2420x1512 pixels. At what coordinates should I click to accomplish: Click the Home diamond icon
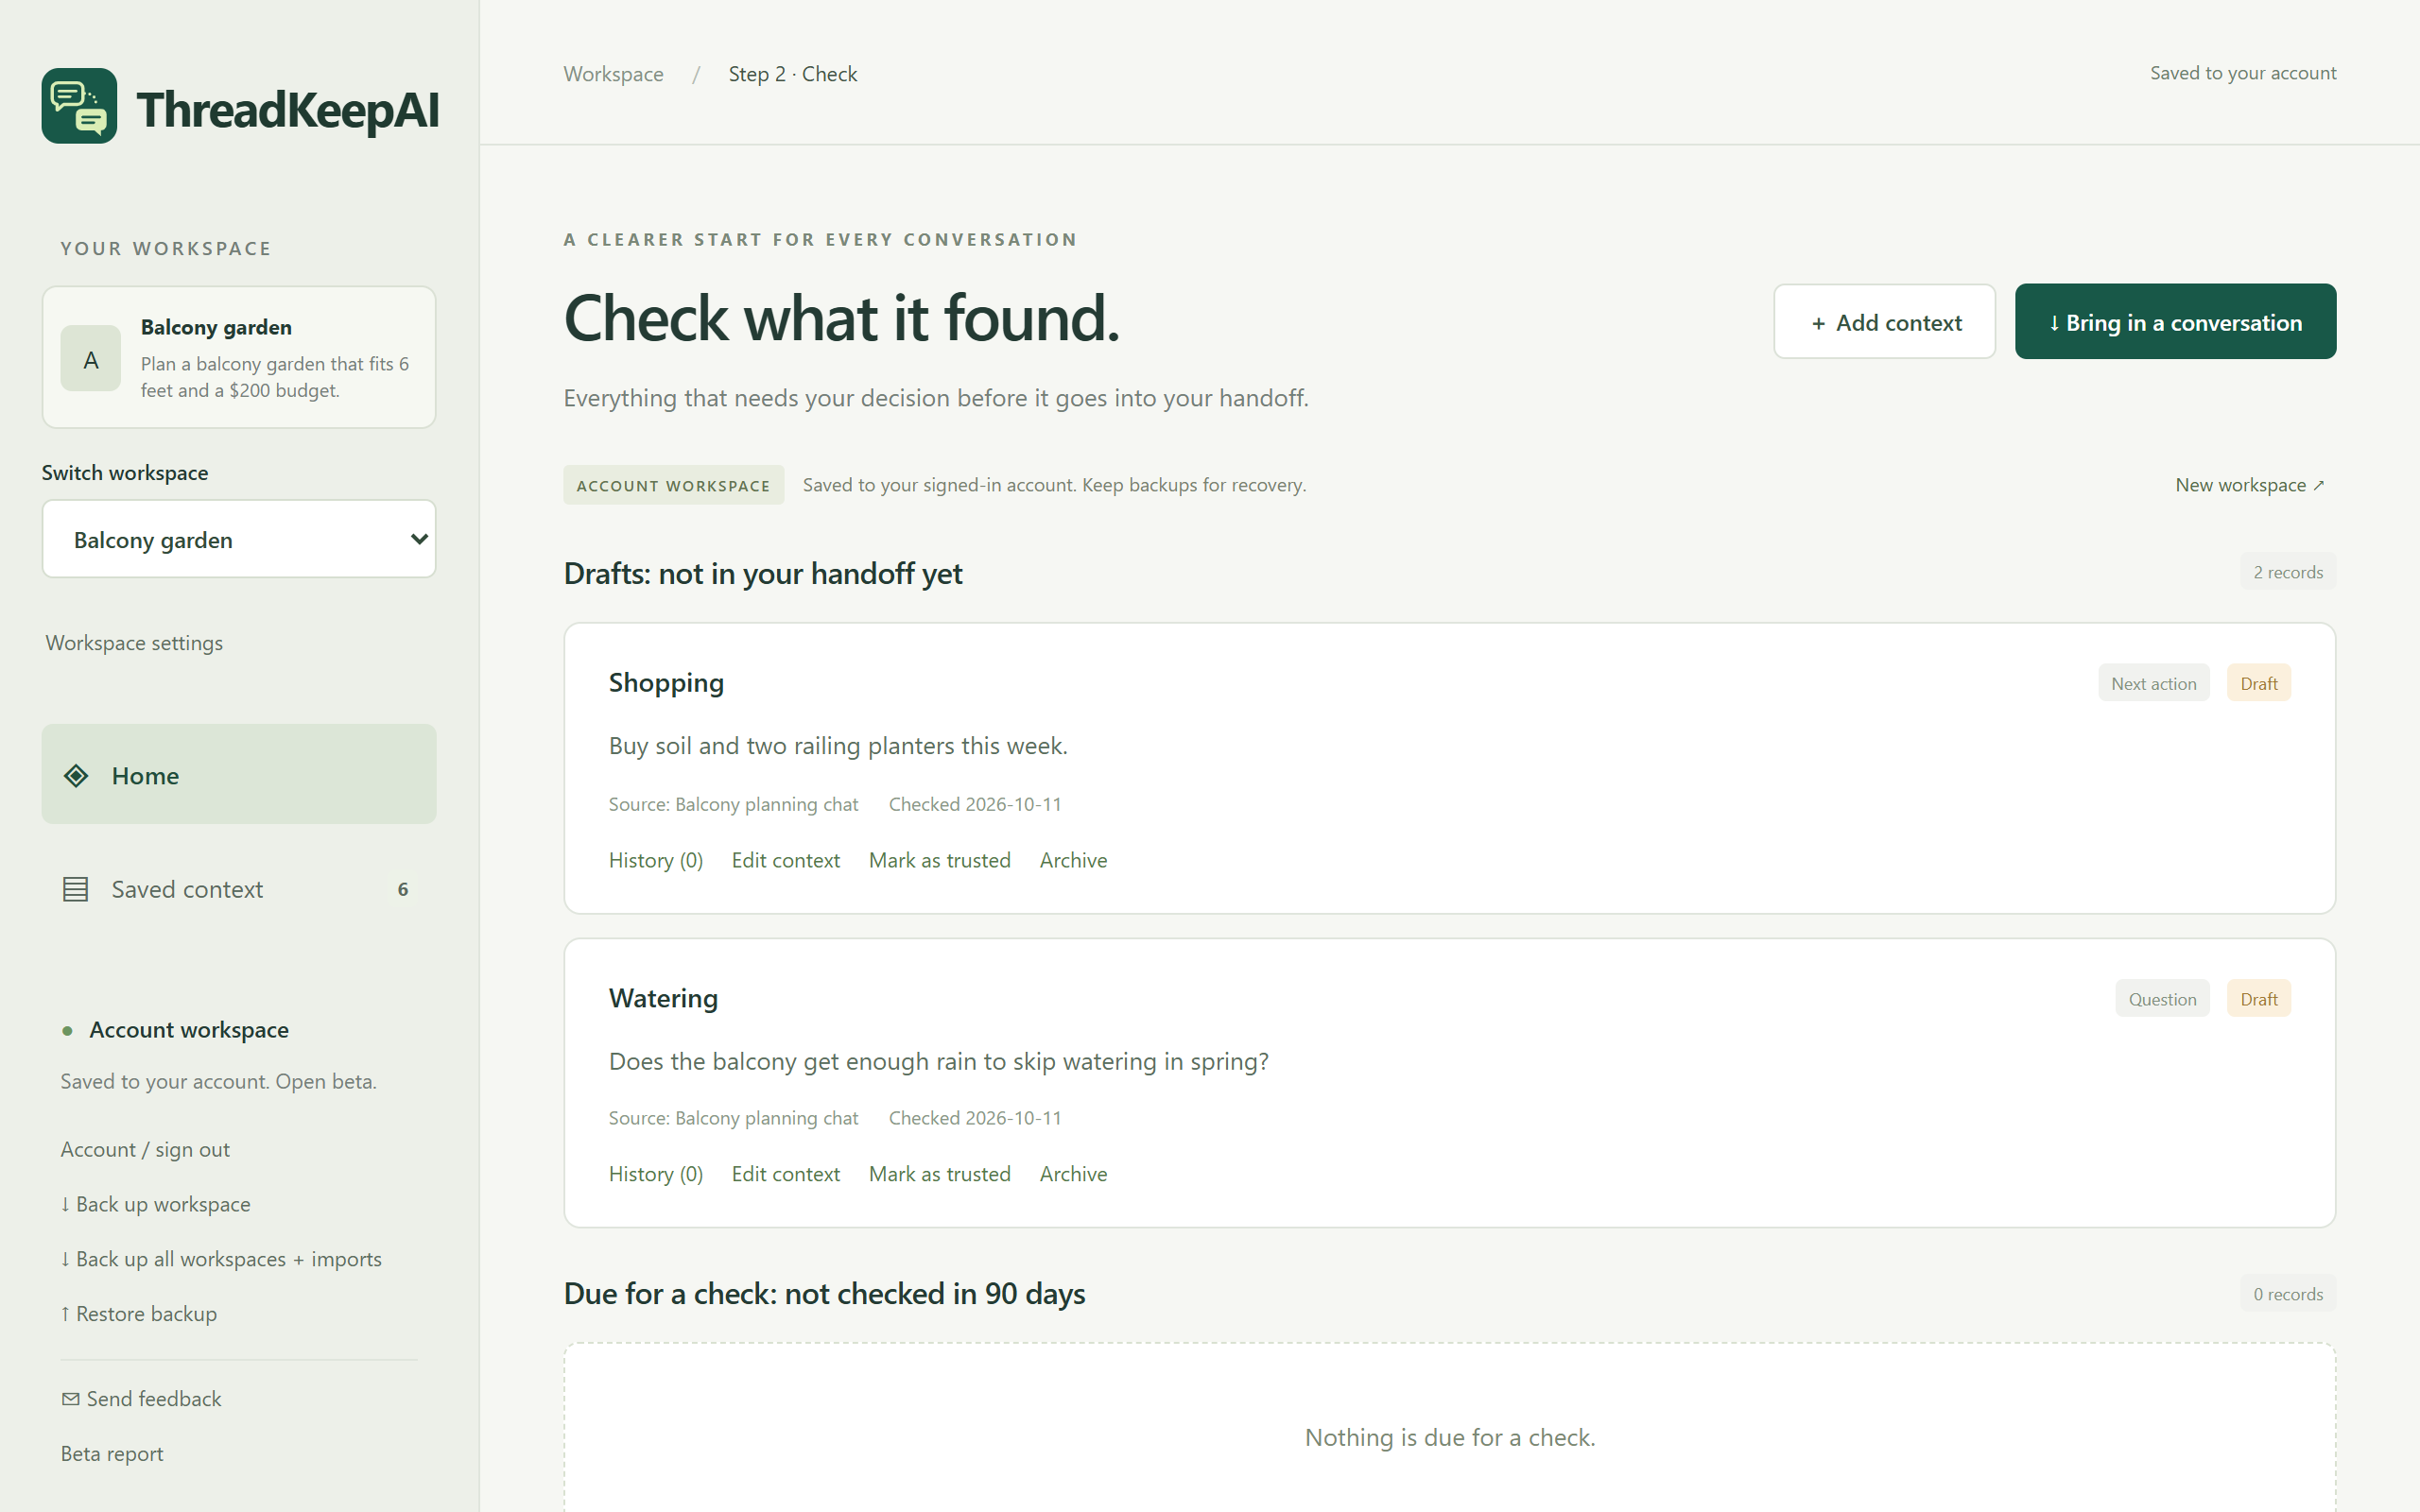(76, 775)
